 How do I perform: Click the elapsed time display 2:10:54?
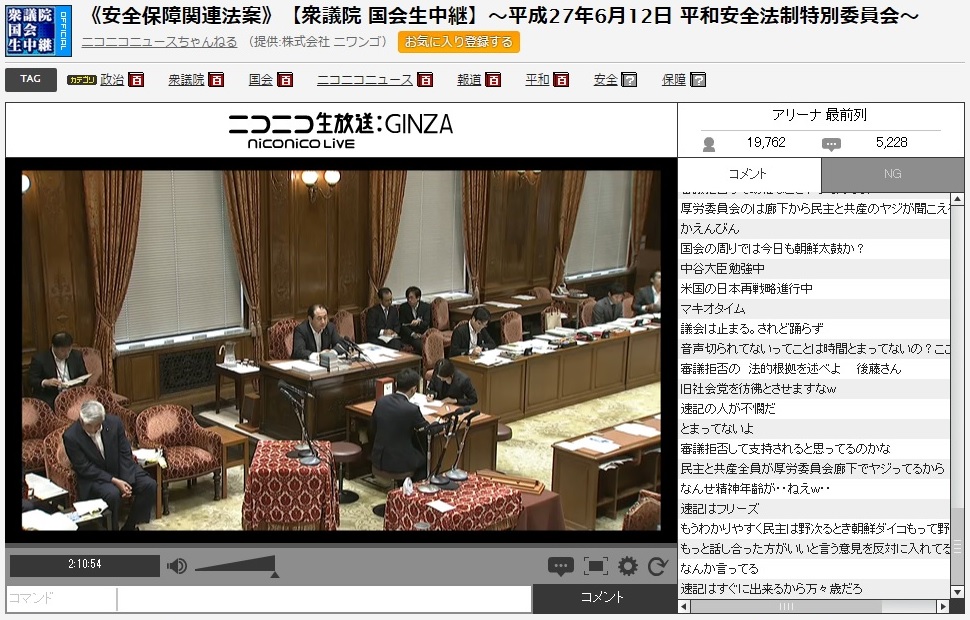[x=85, y=565]
